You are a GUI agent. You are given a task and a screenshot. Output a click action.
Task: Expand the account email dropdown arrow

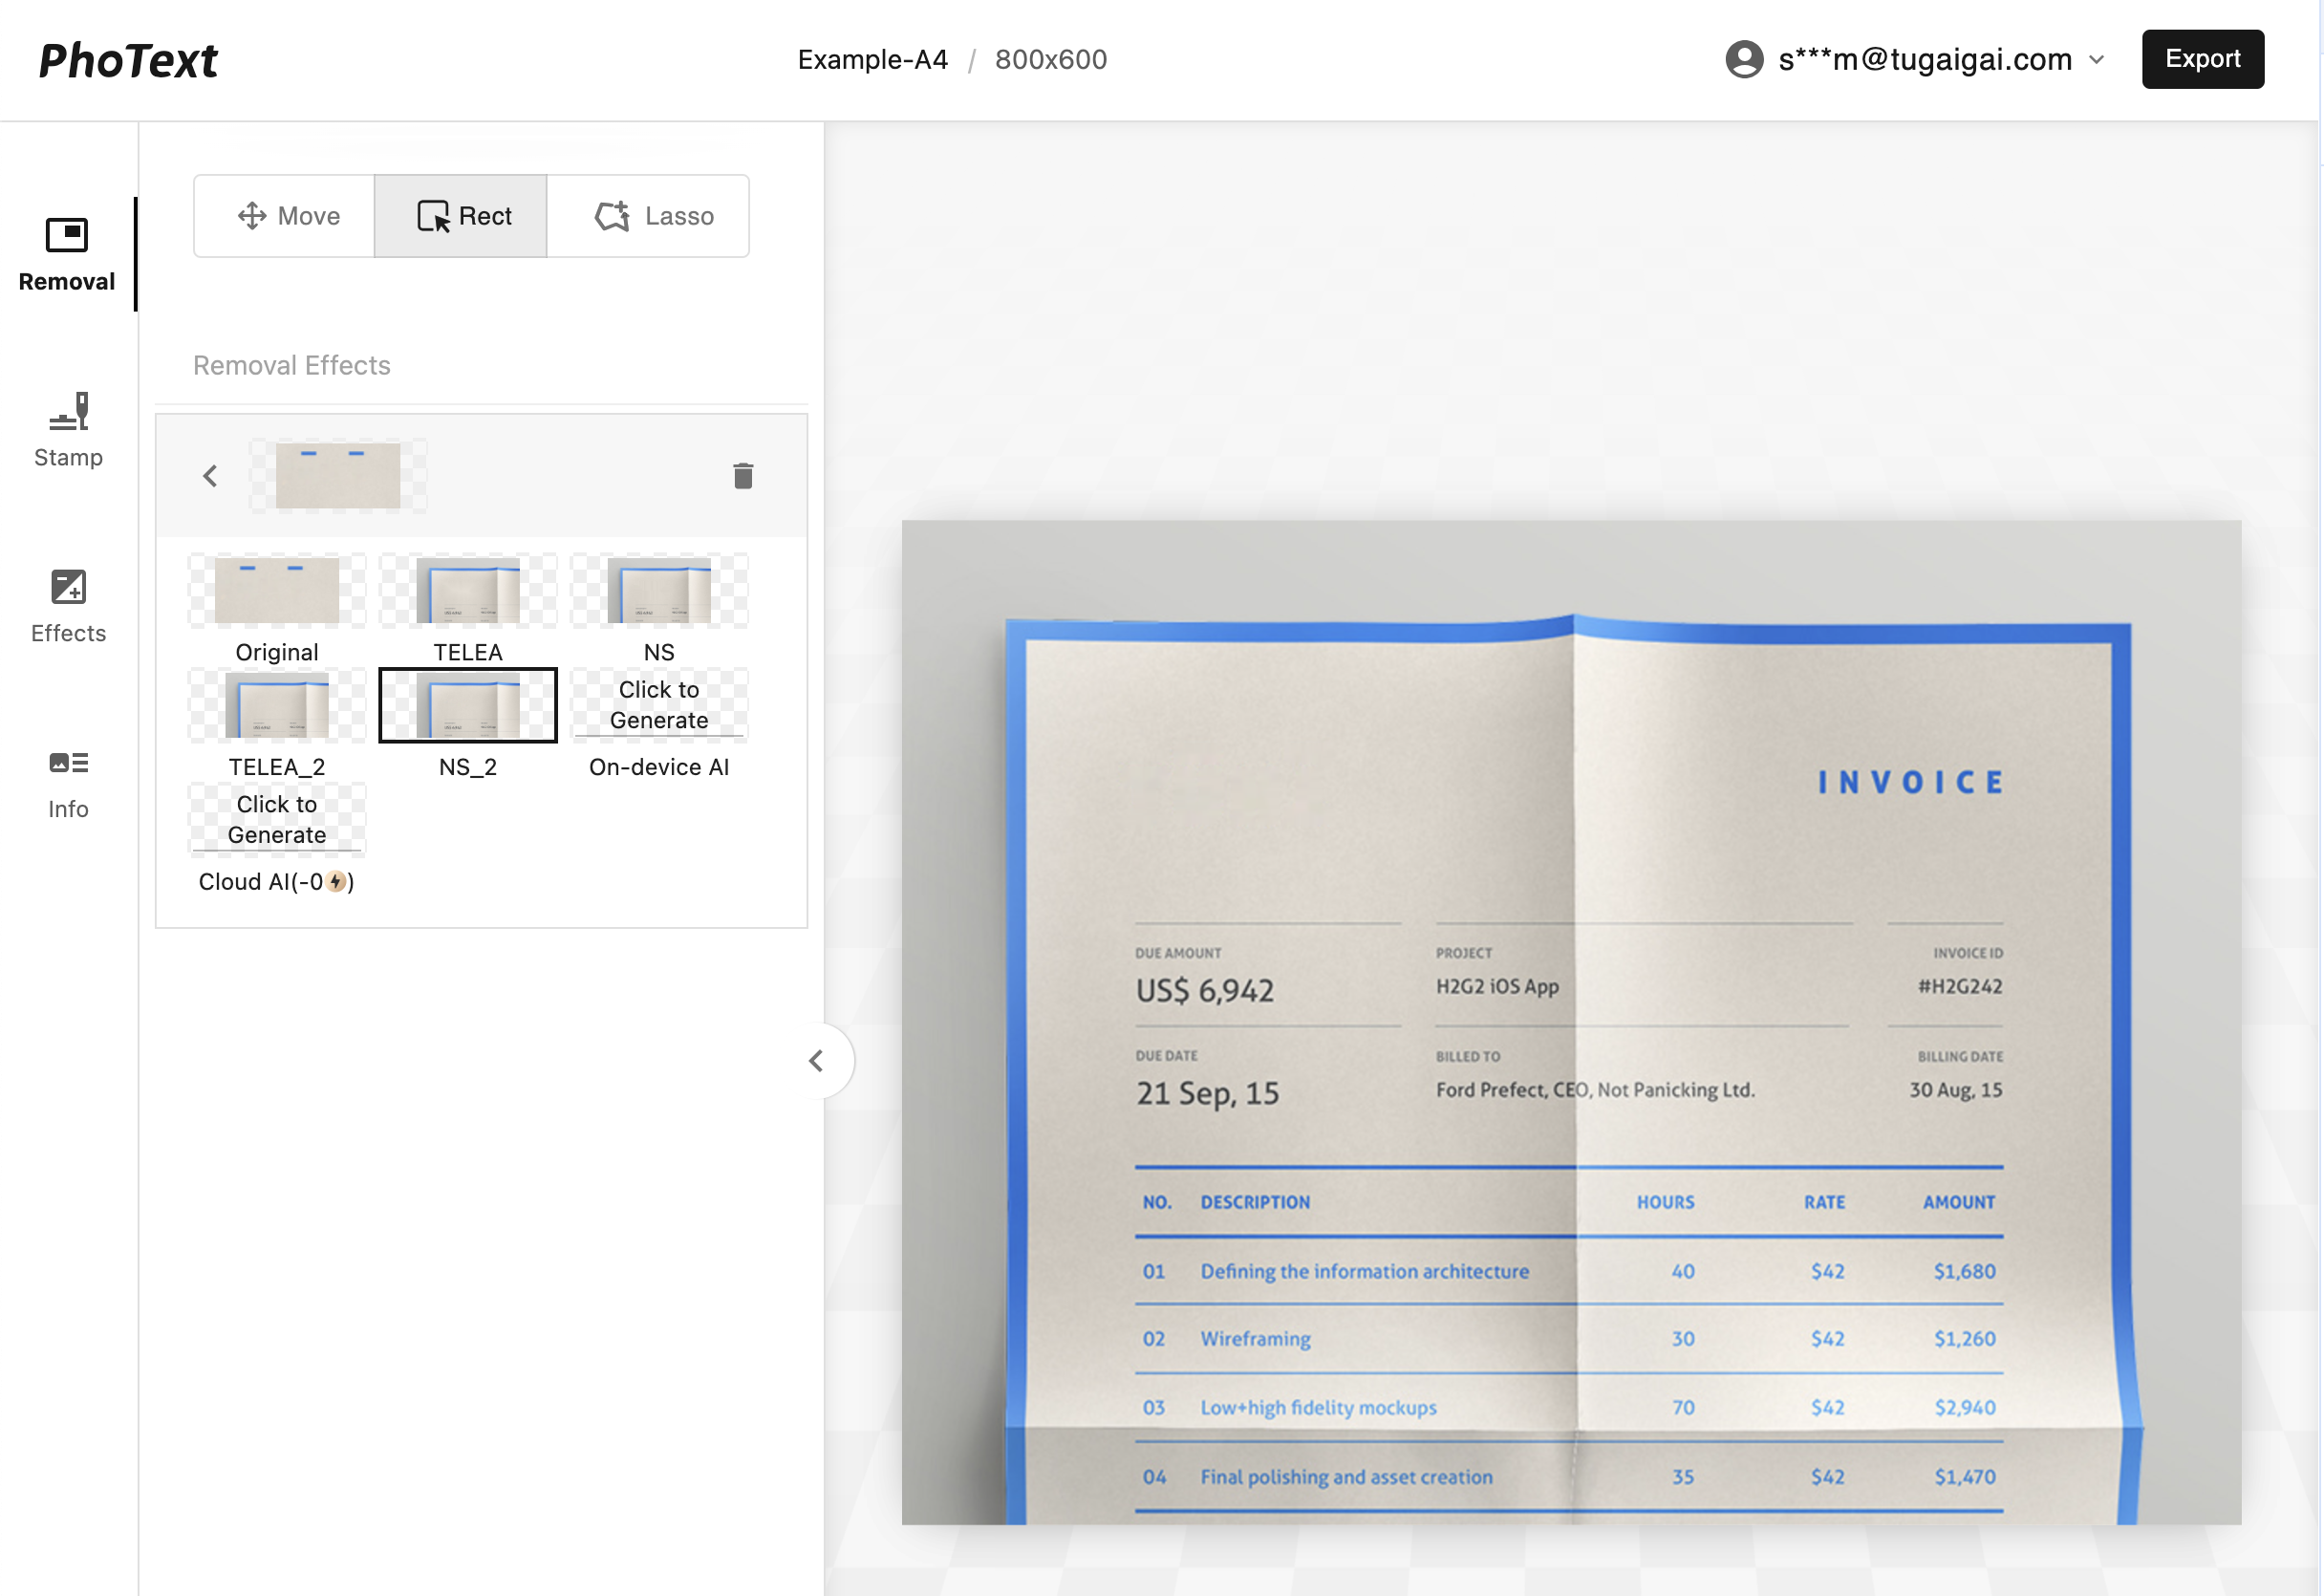click(x=2098, y=59)
